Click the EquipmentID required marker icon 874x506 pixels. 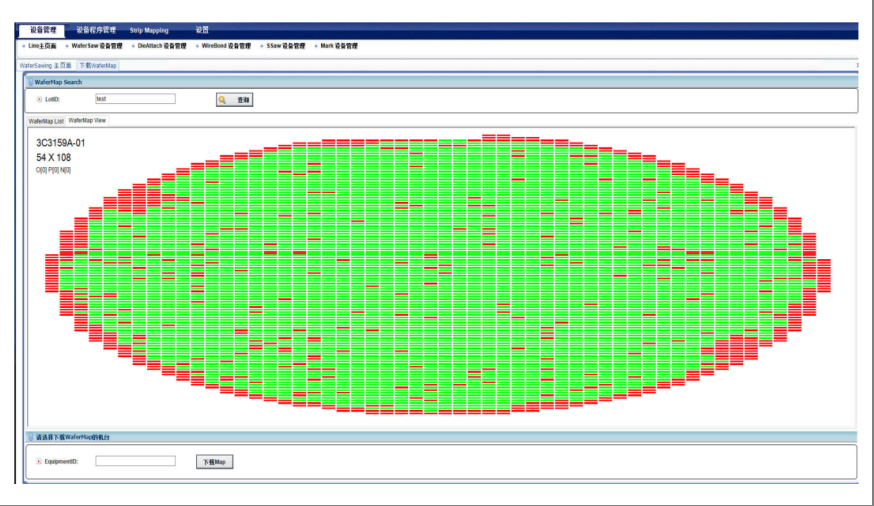click(38, 461)
